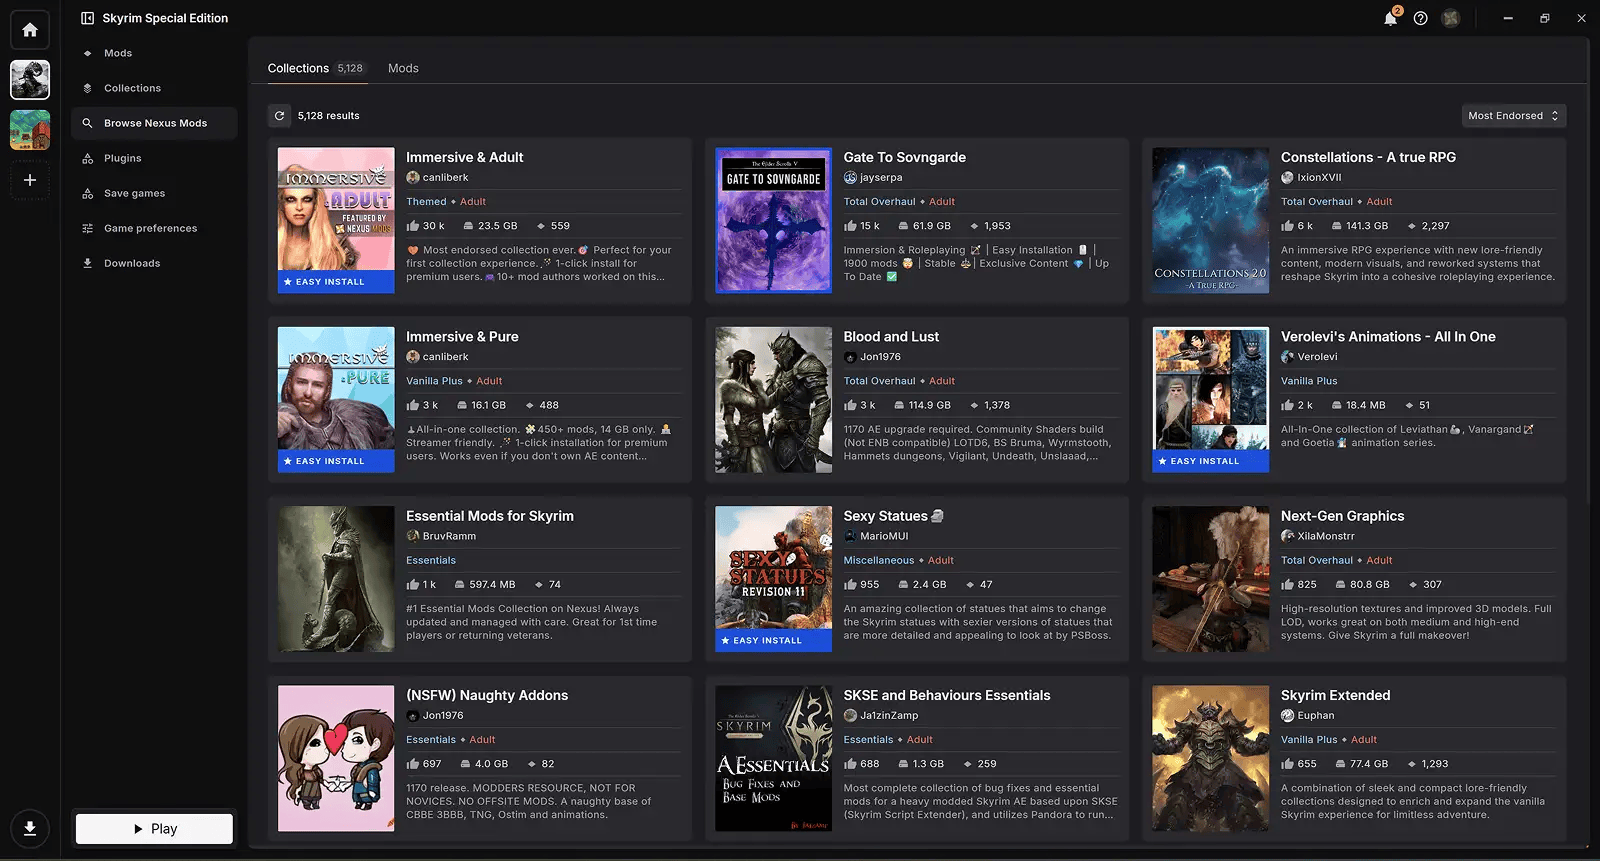
Task: Open the help question mark icon
Action: 1420,18
